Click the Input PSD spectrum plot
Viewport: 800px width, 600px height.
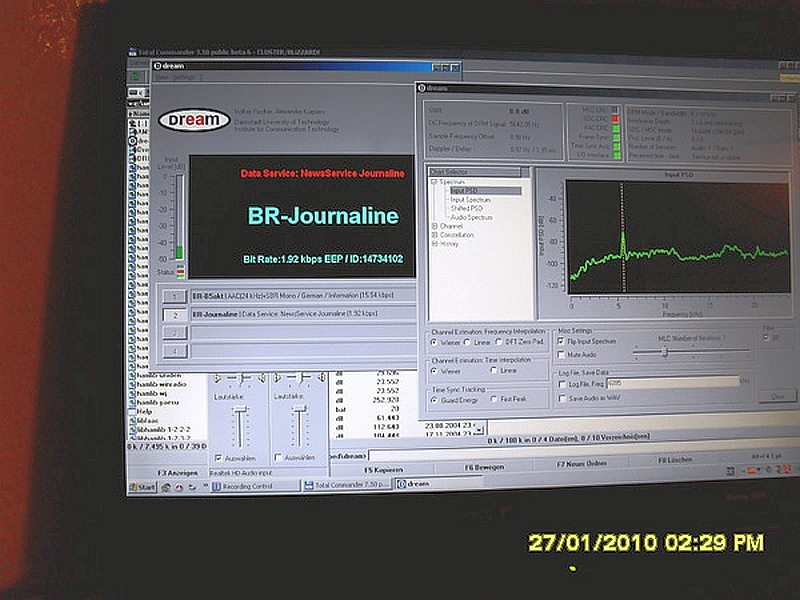(678, 237)
